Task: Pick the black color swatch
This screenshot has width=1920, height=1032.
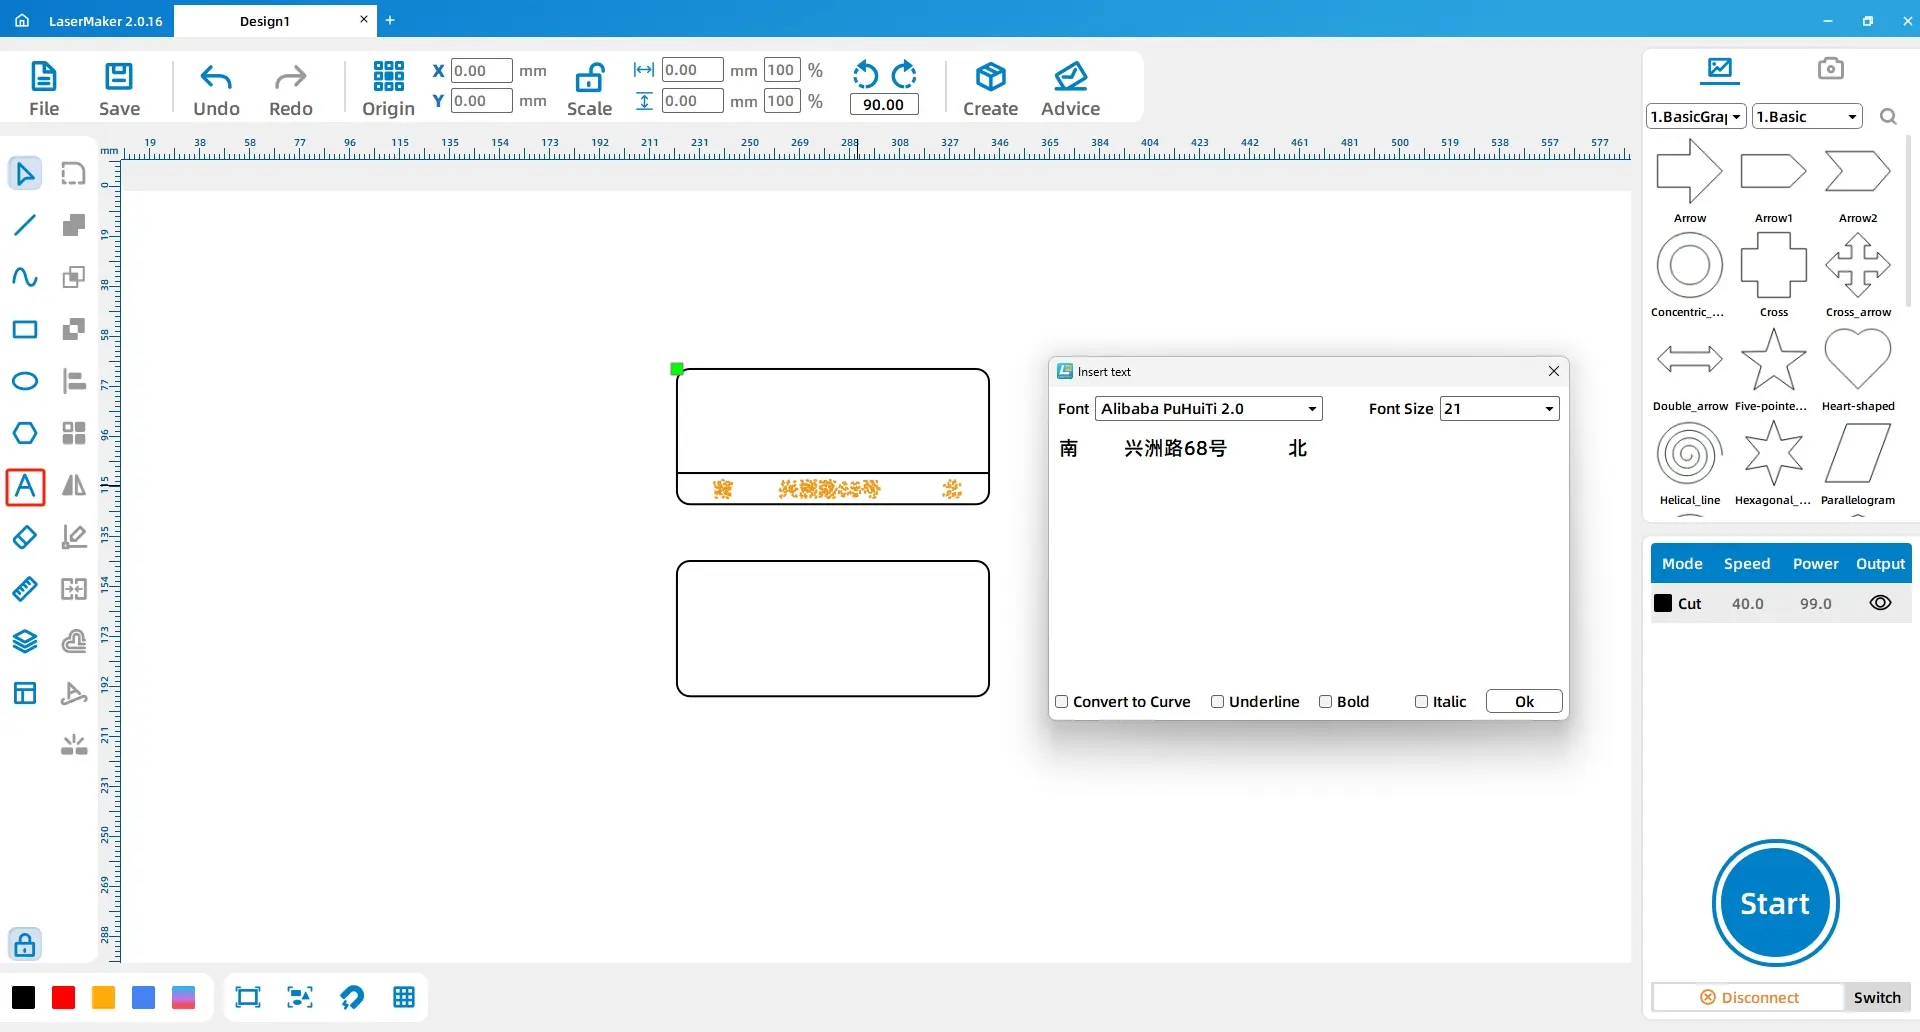Action: [23, 997]
